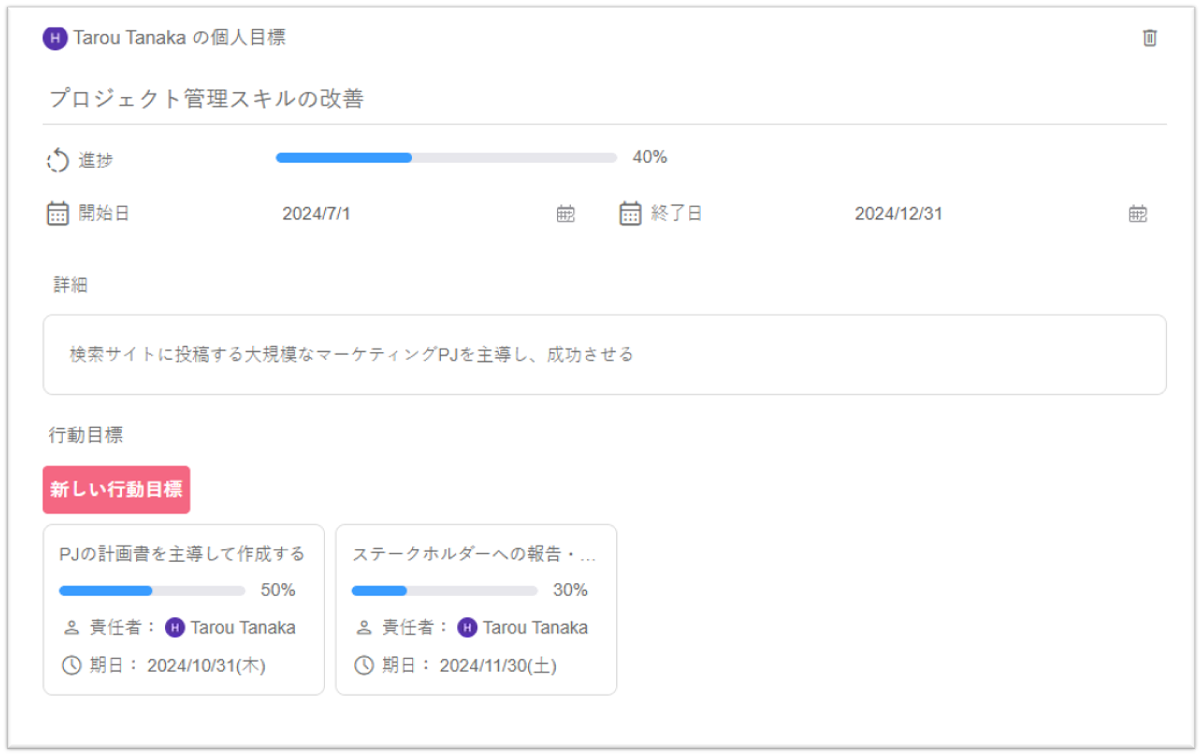Click the calendar icon next to 終了日 label

[x=629, y=212]
